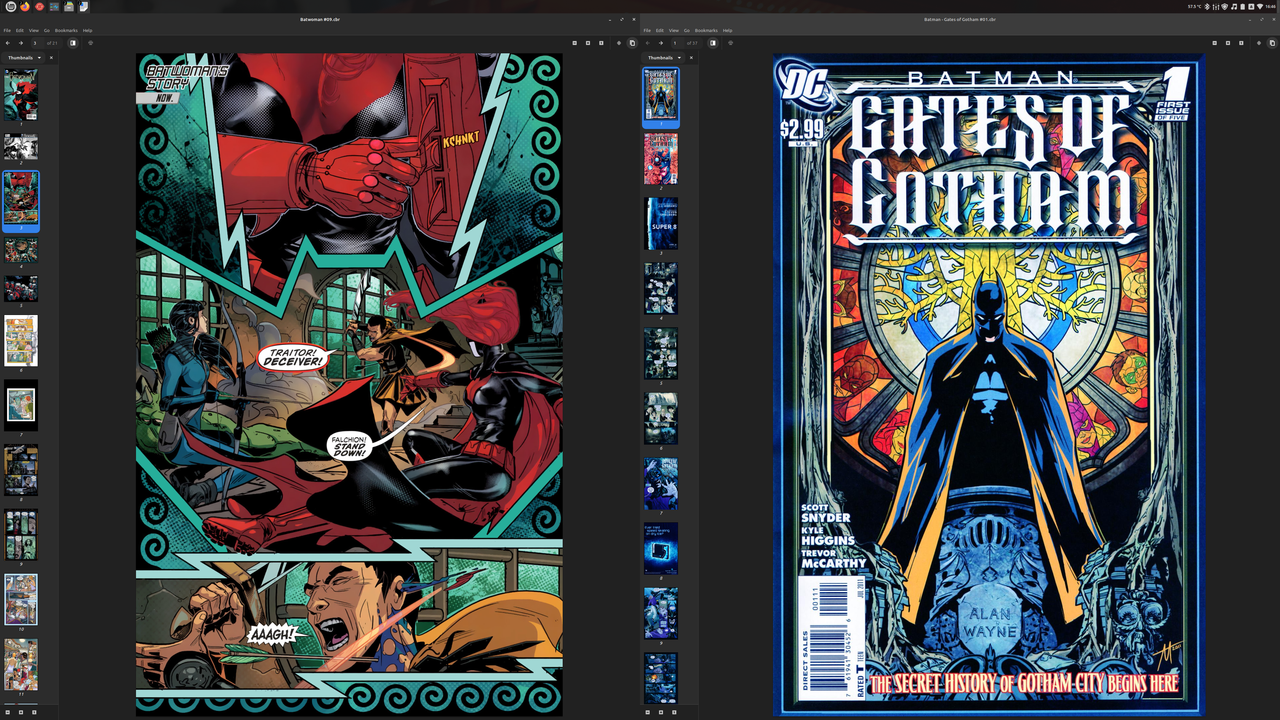Open View menu in Gates of Gotham window

674,31
